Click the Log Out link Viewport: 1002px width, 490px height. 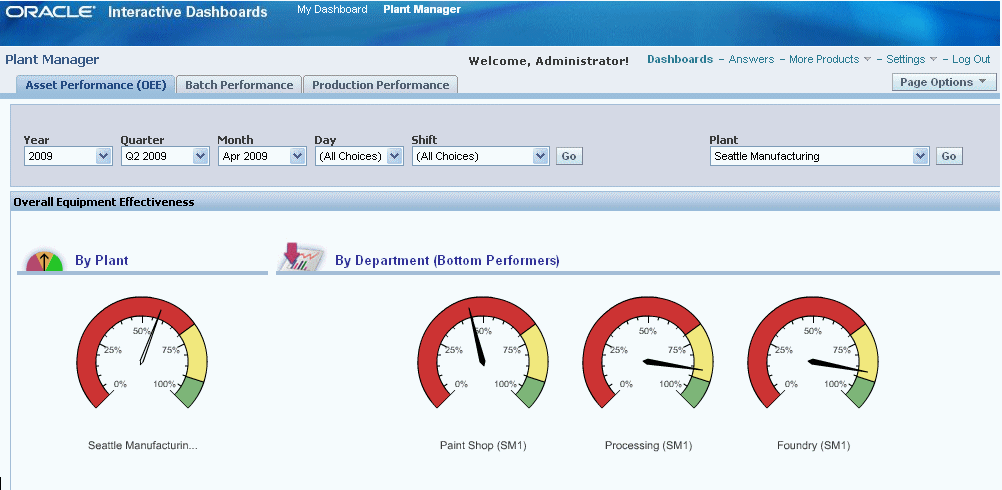point(971,59)
